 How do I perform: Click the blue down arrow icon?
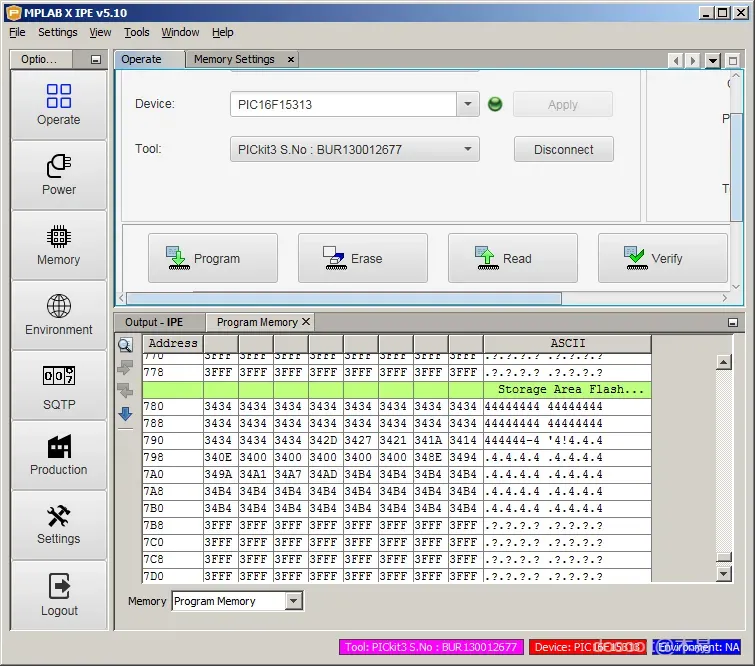[x=125, y=414]
